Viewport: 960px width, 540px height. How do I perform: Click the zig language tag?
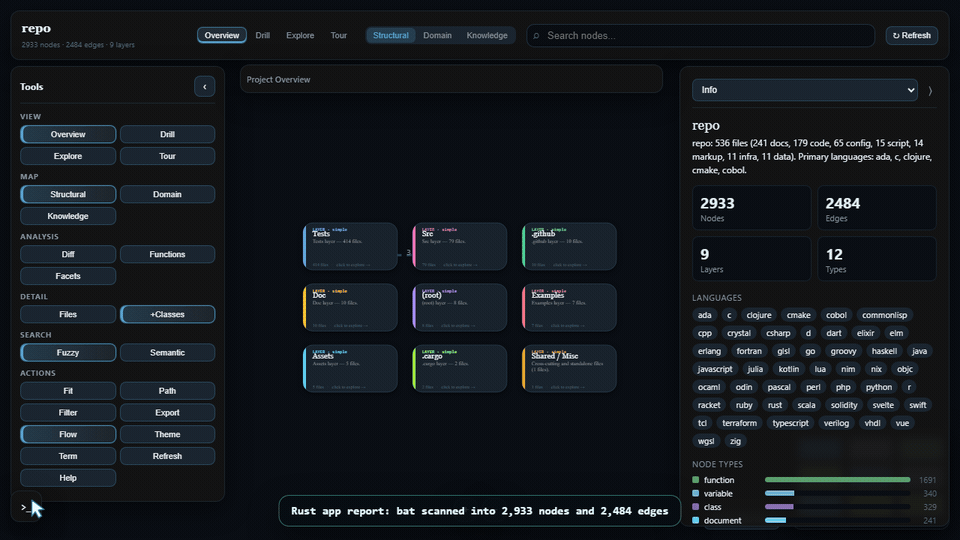[735, 441]
